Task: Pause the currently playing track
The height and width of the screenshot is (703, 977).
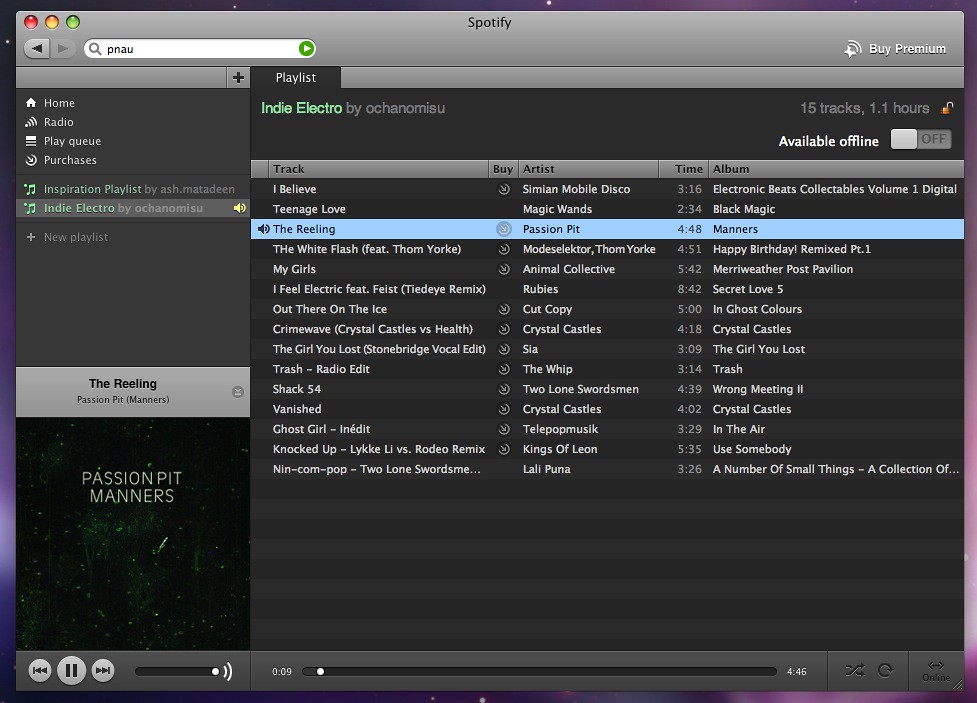Action: 71,671
